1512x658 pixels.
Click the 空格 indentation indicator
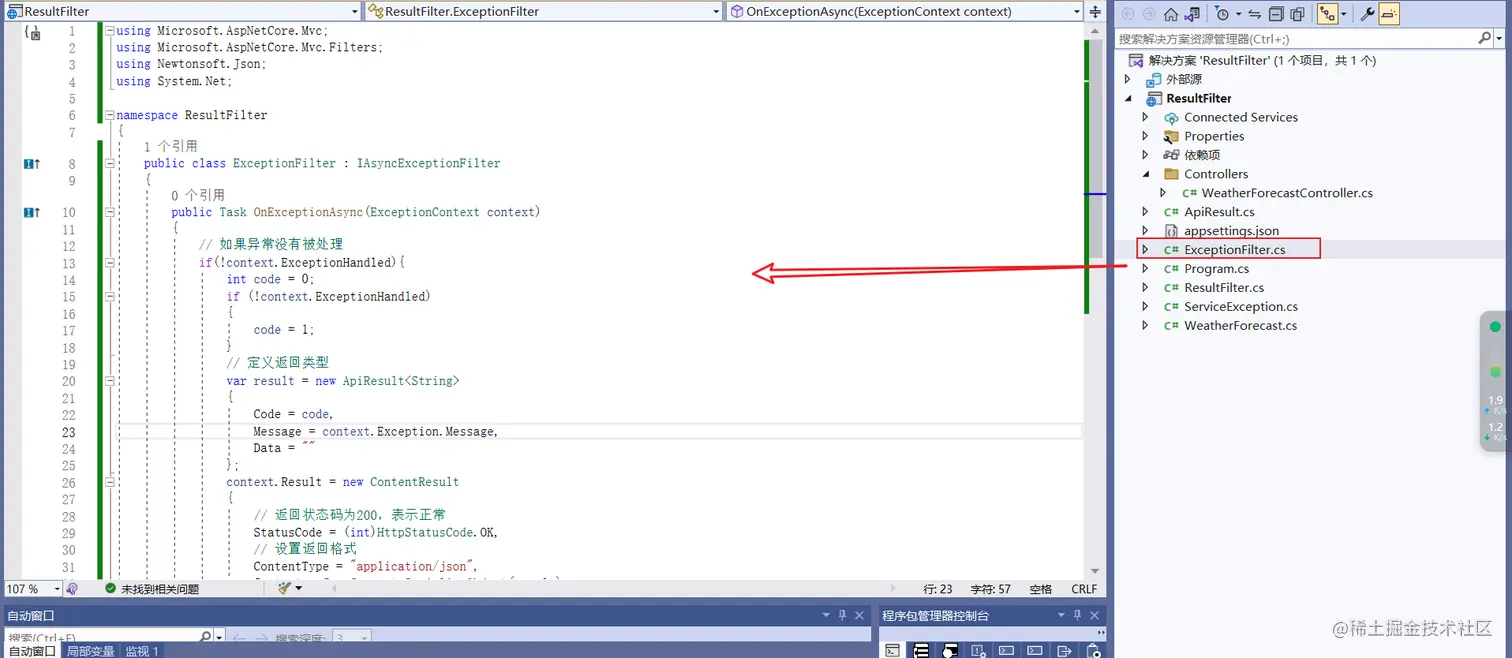point(1041,590)
